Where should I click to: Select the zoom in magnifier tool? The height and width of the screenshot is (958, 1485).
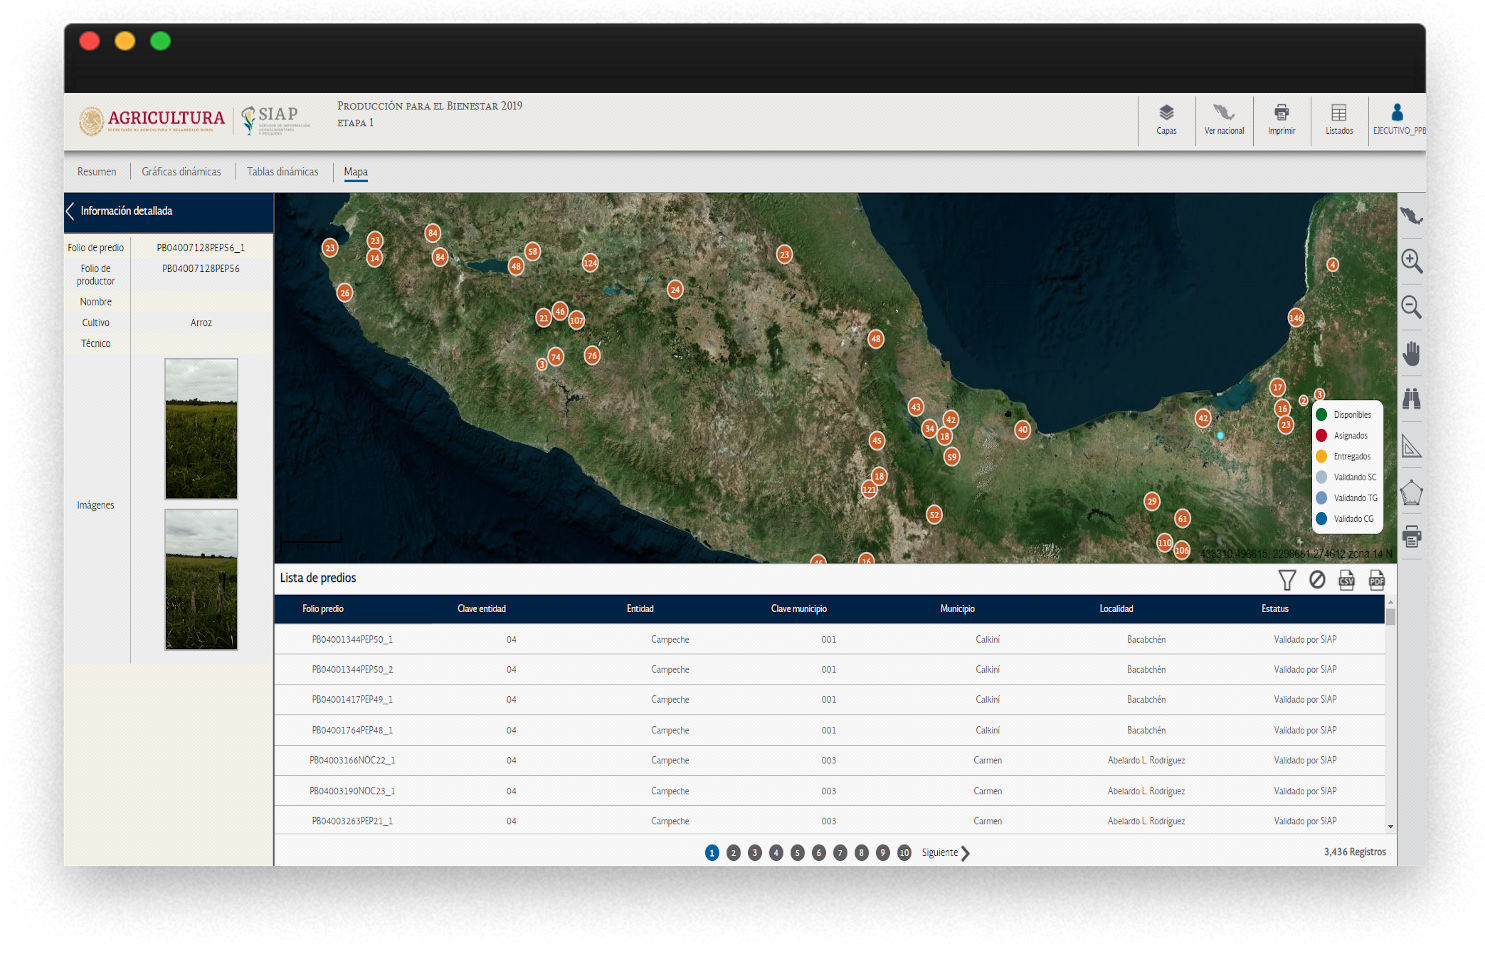tap(1411, 261)
